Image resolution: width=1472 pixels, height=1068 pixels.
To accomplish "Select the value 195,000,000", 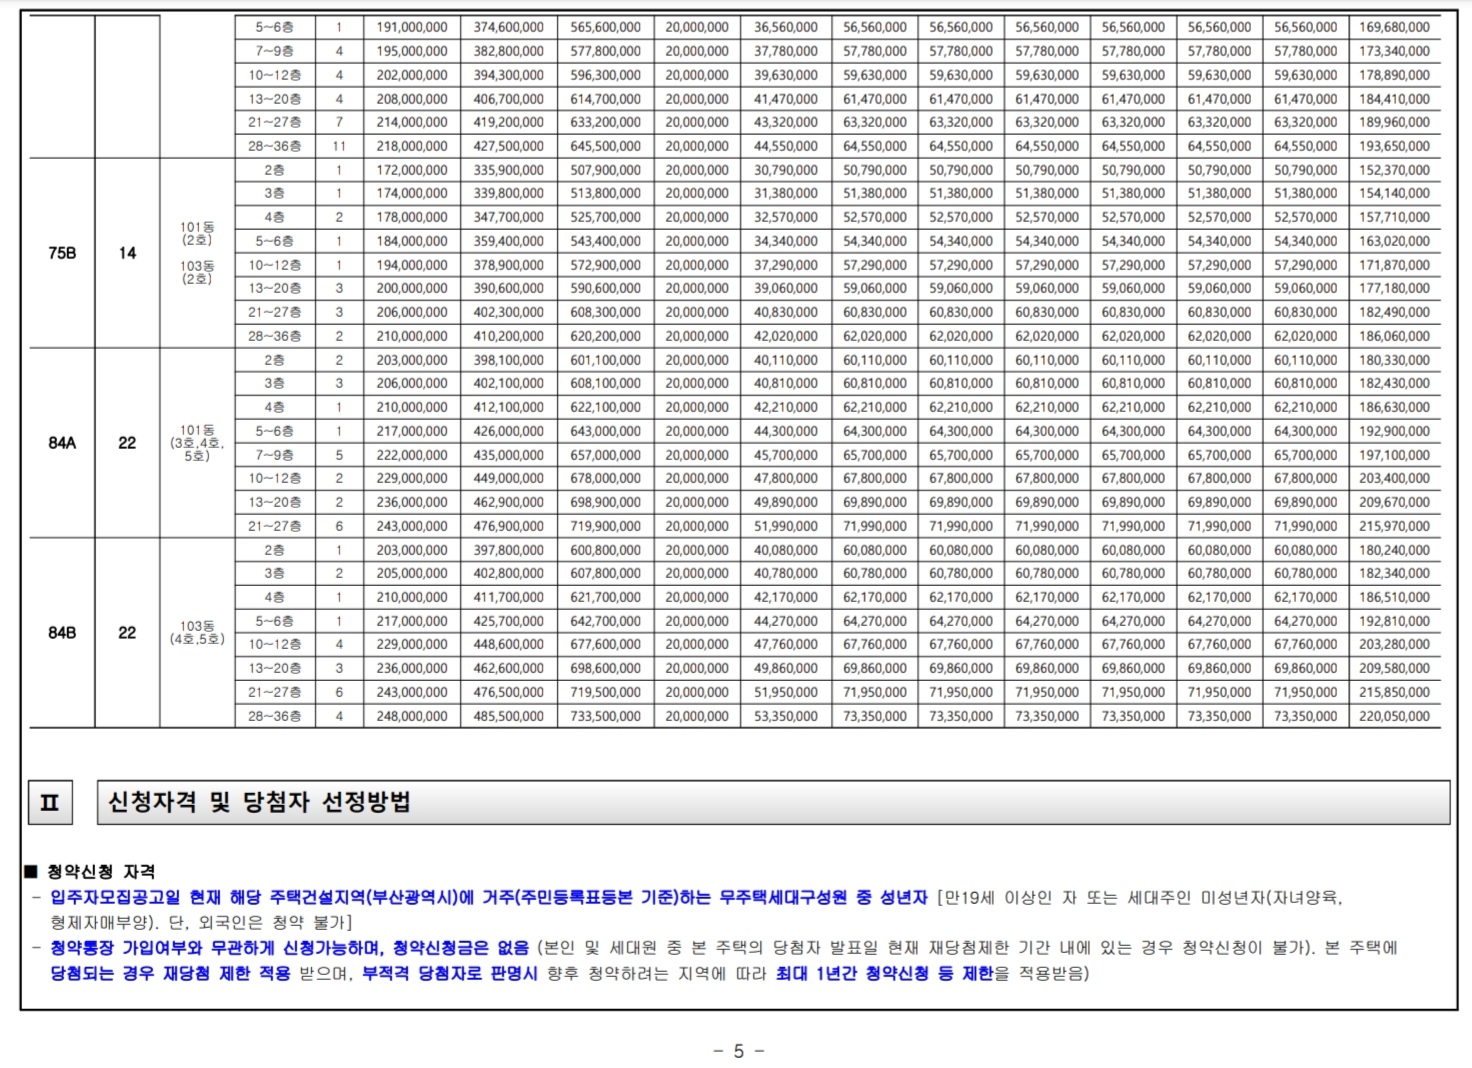I will 412,51.
